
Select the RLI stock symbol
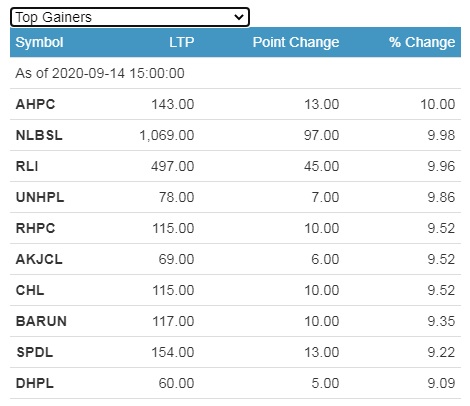(27, 166)
